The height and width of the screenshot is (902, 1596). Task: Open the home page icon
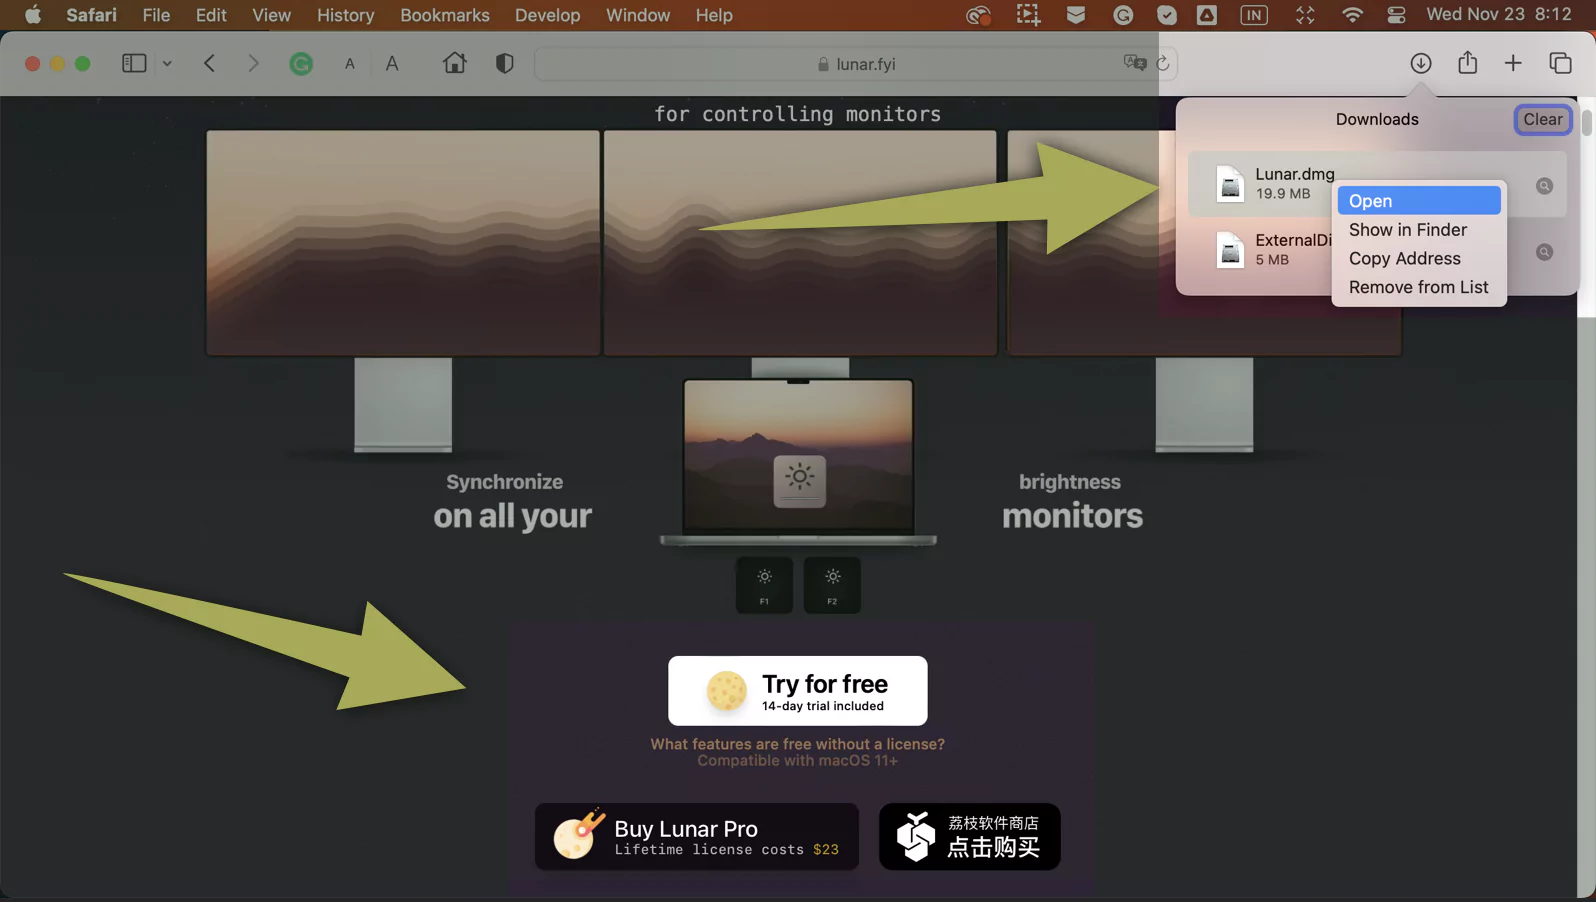click(455, 63)
